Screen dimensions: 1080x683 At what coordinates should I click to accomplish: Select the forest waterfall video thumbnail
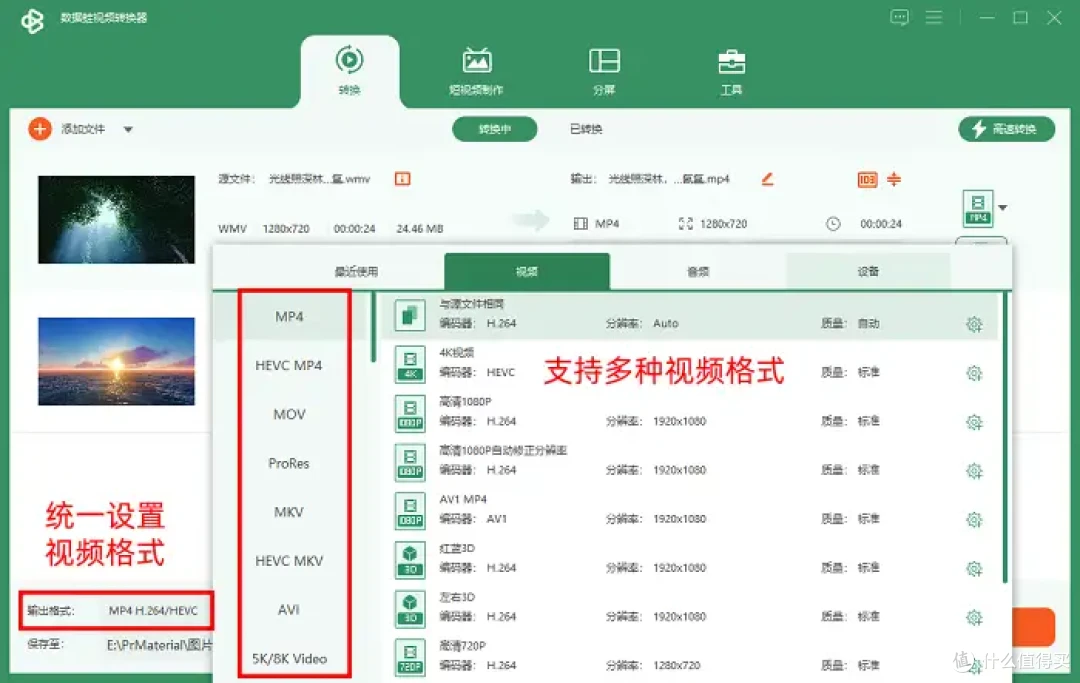coord(116,220)
